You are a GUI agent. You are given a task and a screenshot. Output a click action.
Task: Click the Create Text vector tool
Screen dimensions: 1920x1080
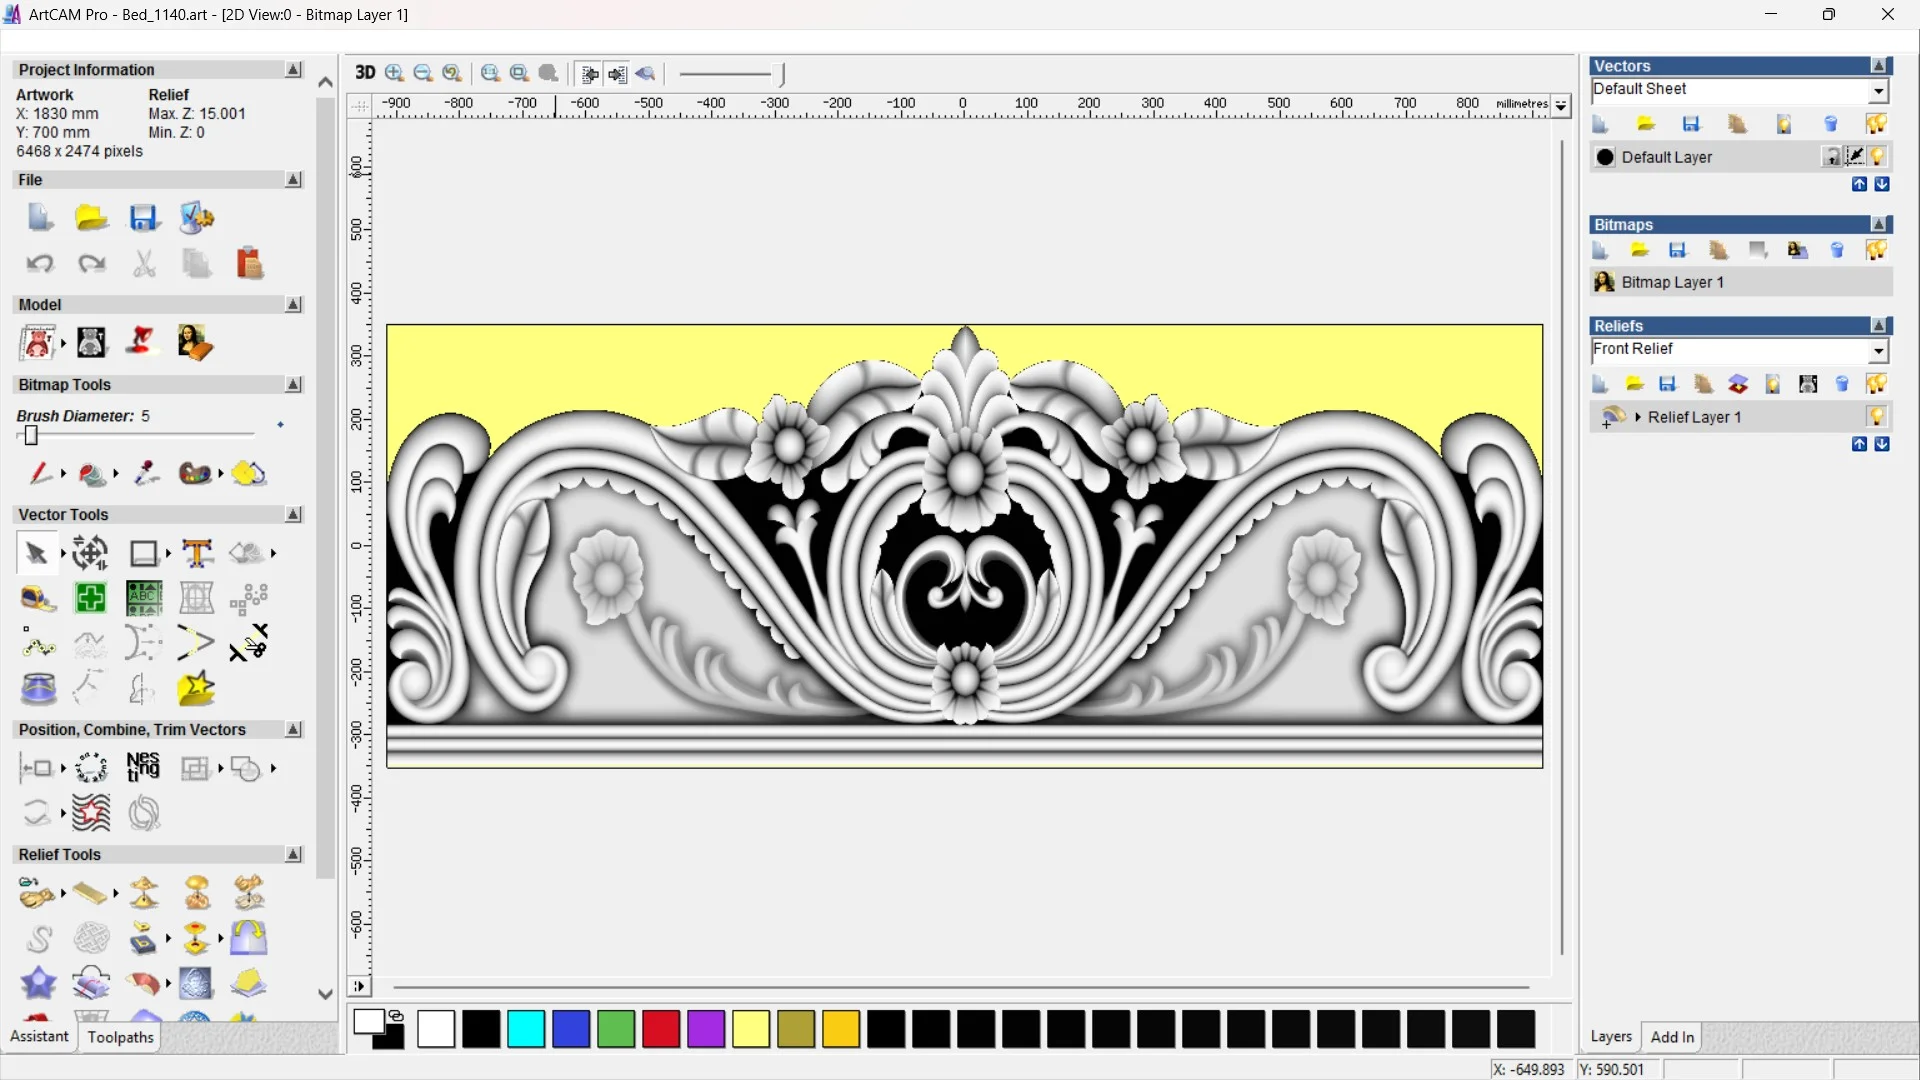point(197,553)
